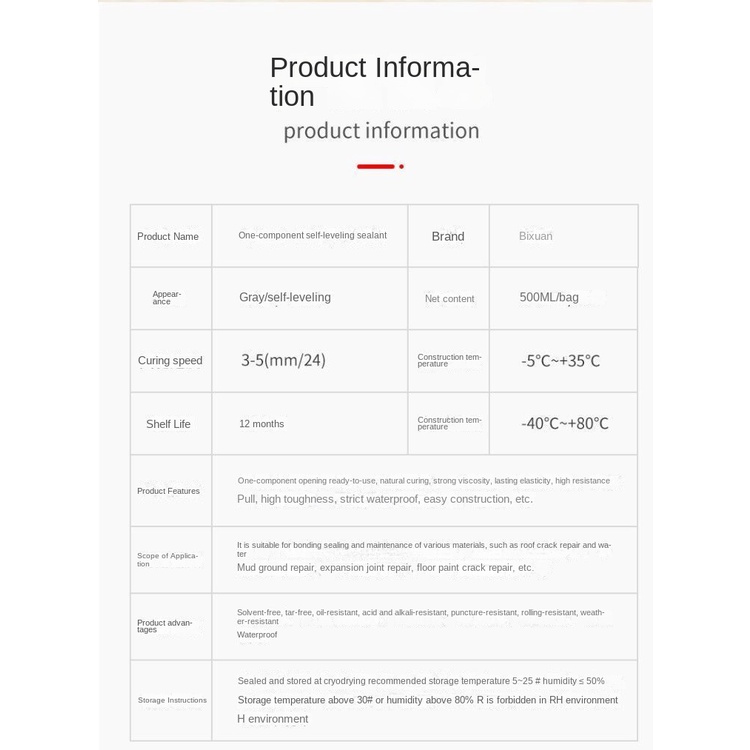Click the "Appearance" label cell

167,298
